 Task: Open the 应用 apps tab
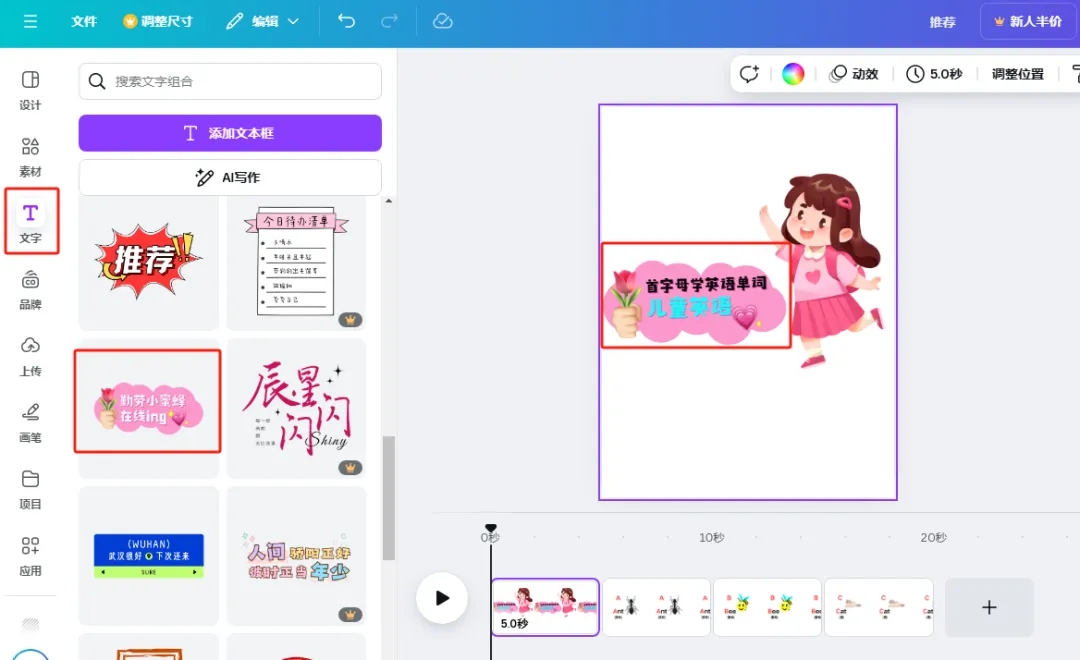pos(30,556)
